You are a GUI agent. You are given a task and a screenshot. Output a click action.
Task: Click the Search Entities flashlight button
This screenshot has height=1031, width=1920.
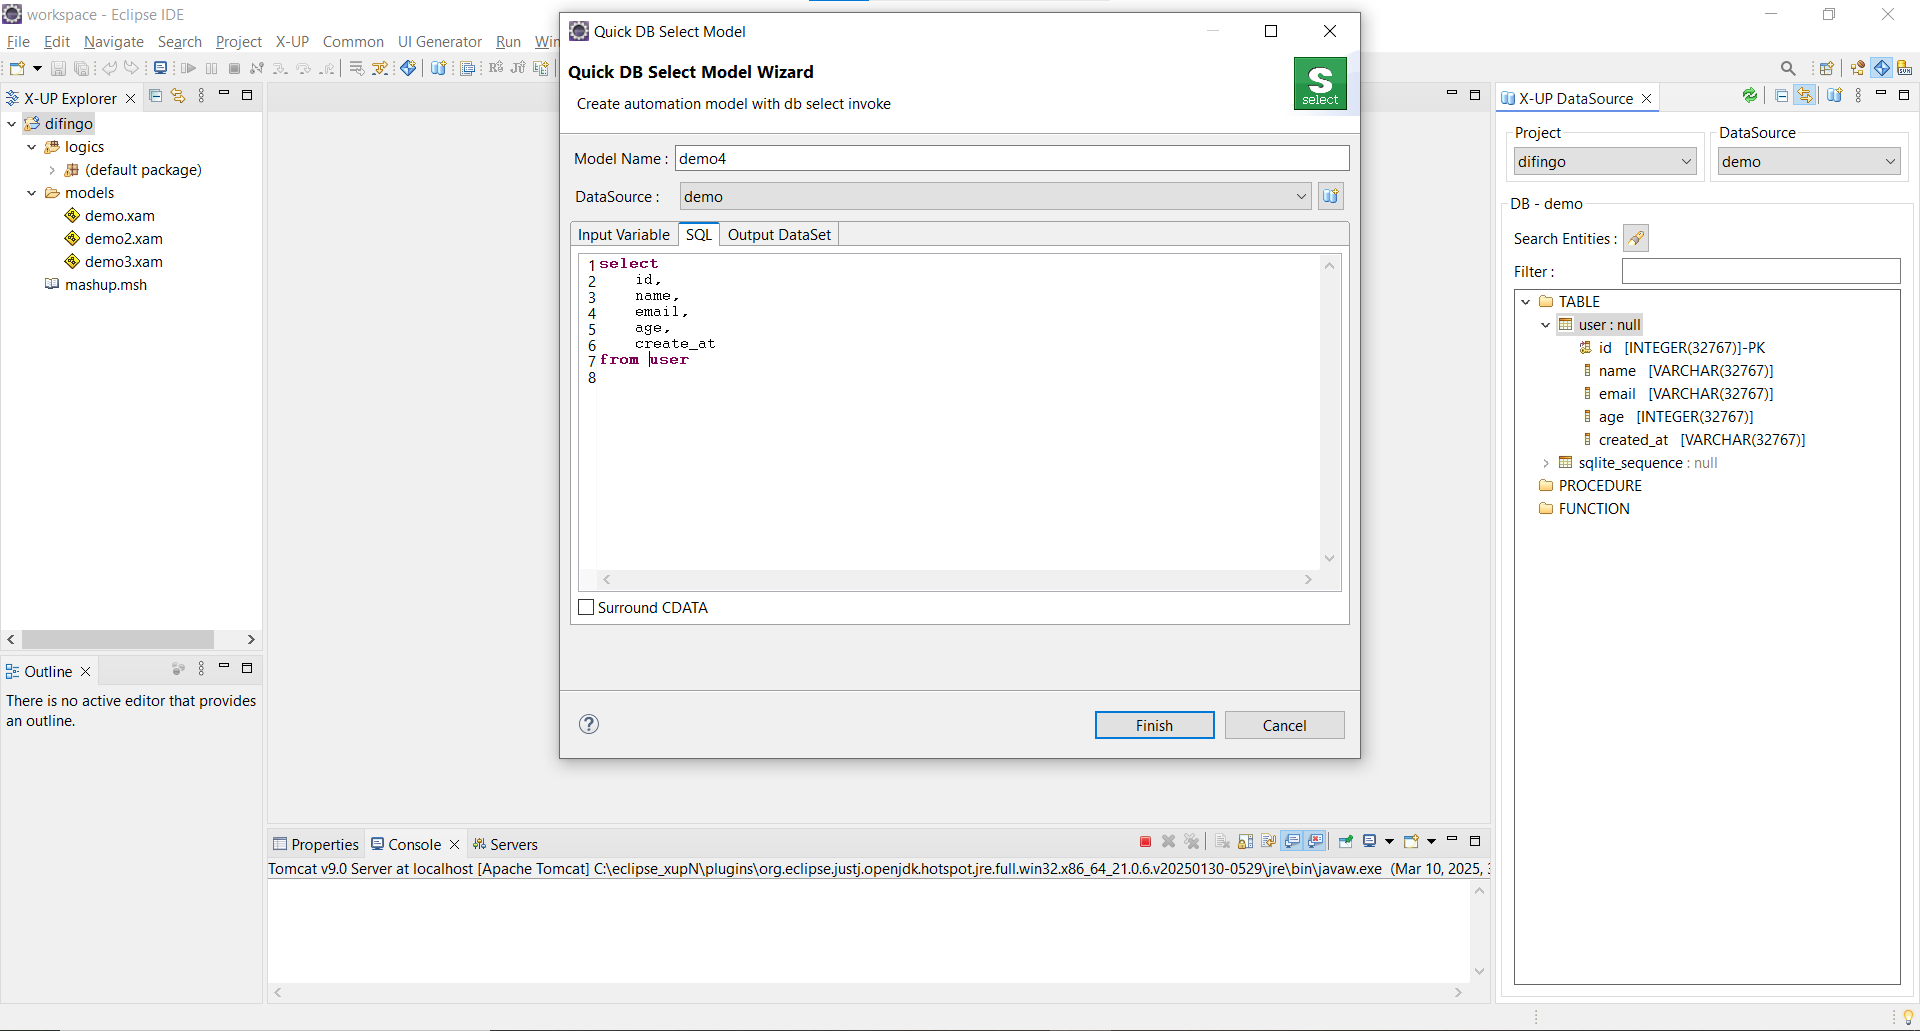[1635, 238]
